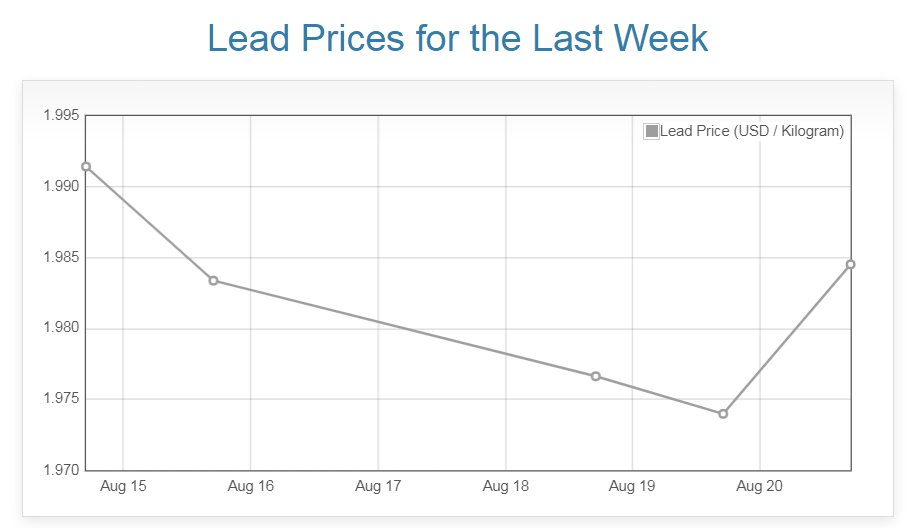This screenshot has width=910, height=528.
Task: Click the 1.995 y-axis label
Action: (60, 116)
